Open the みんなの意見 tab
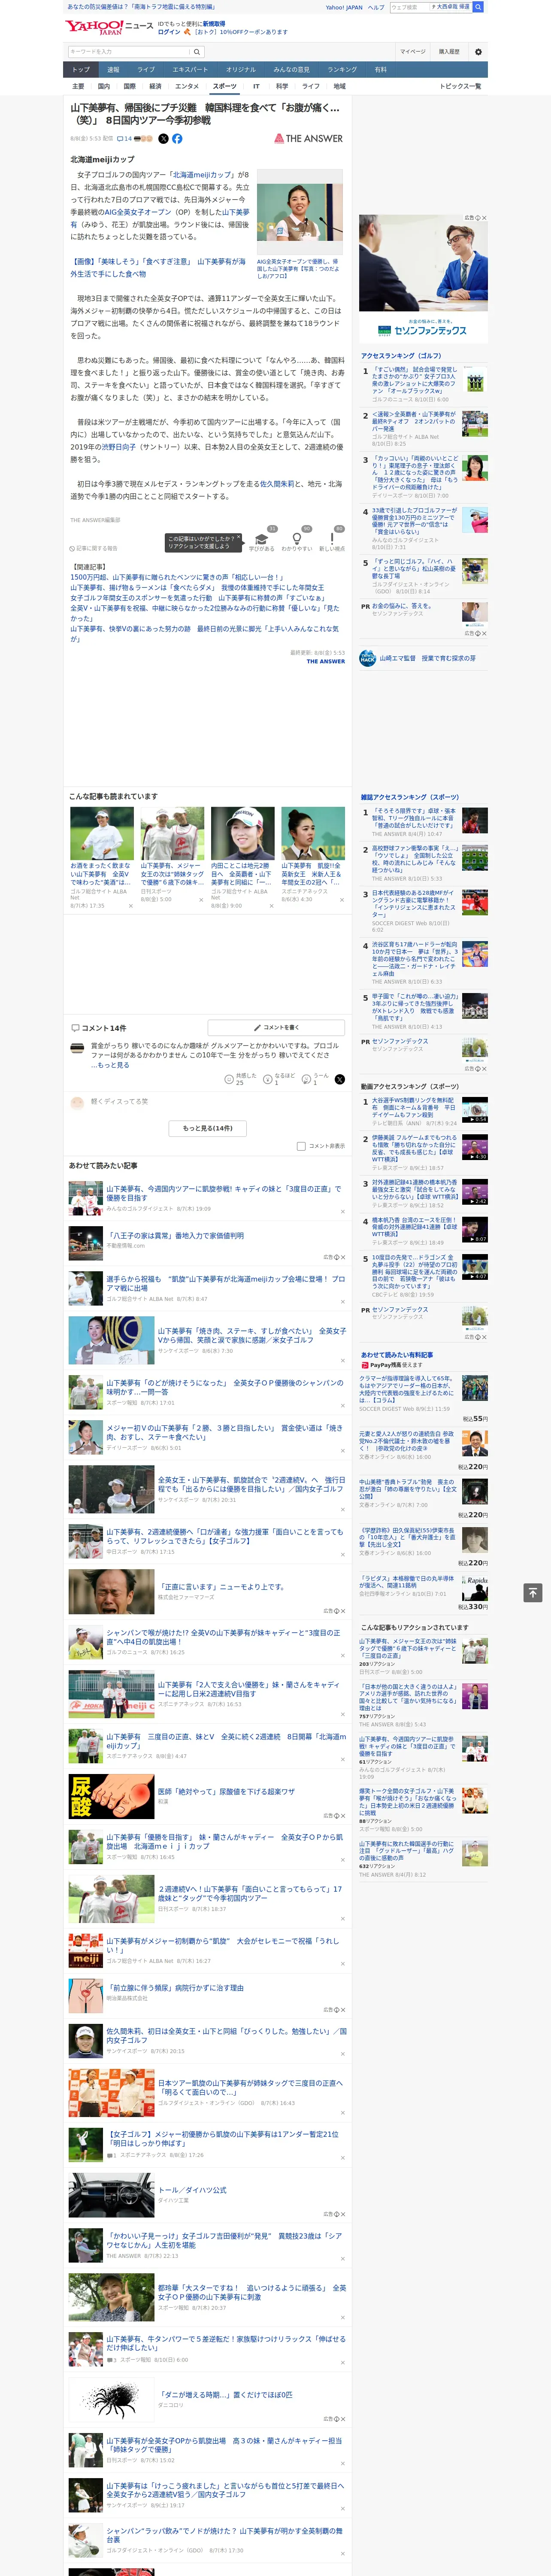 click(291, 69)
